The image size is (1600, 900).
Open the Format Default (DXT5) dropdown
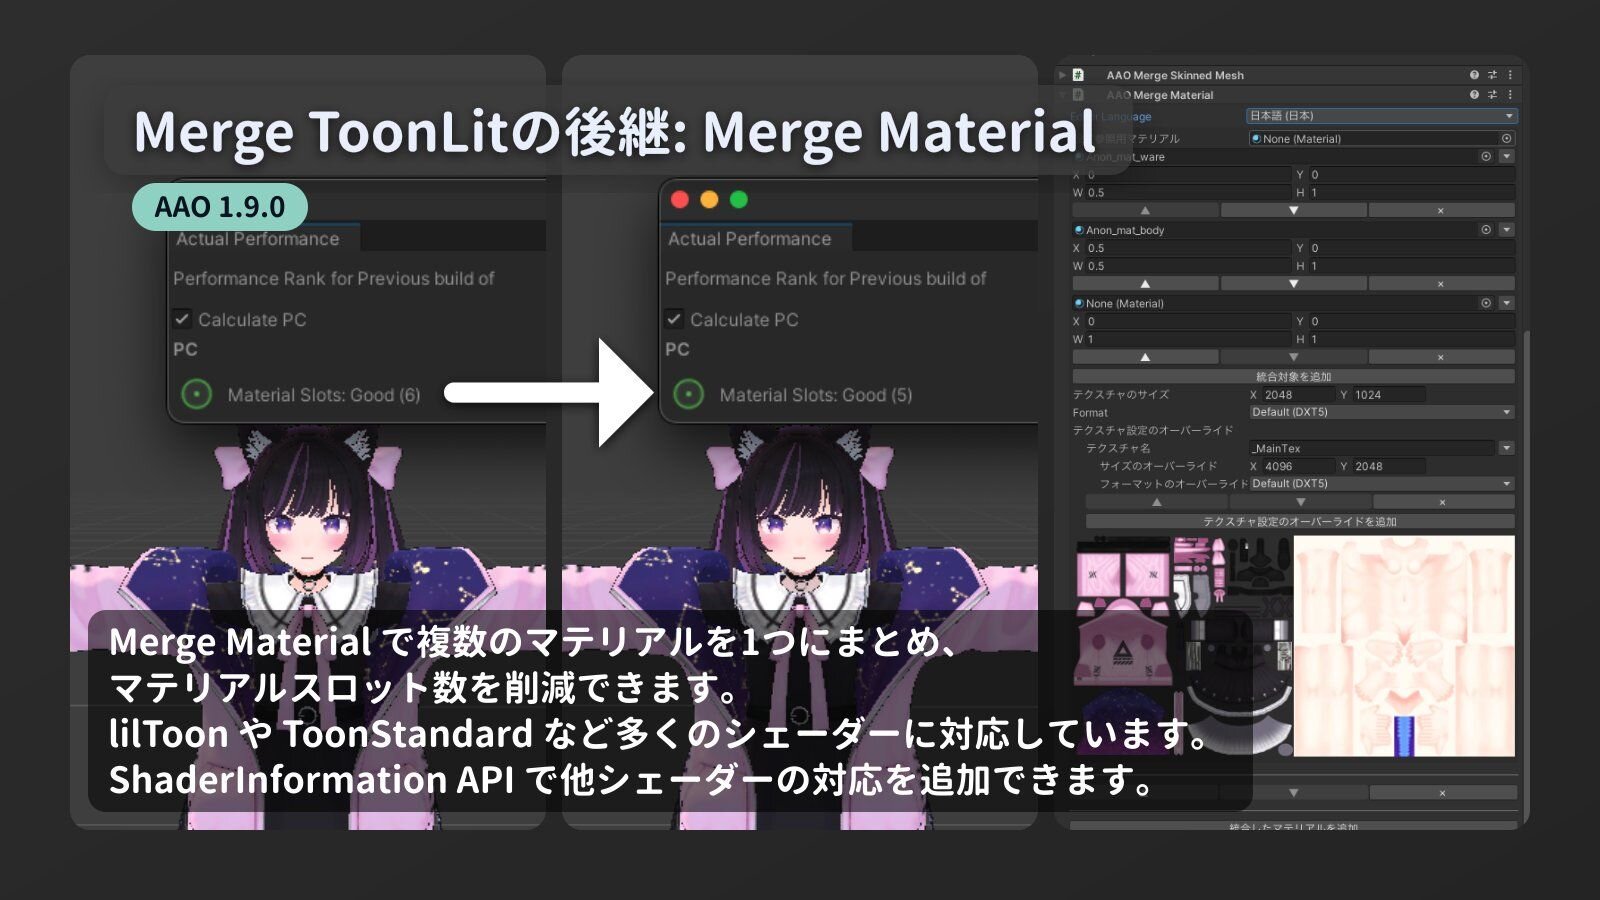pyautogui.click(x=1381, y=412)
